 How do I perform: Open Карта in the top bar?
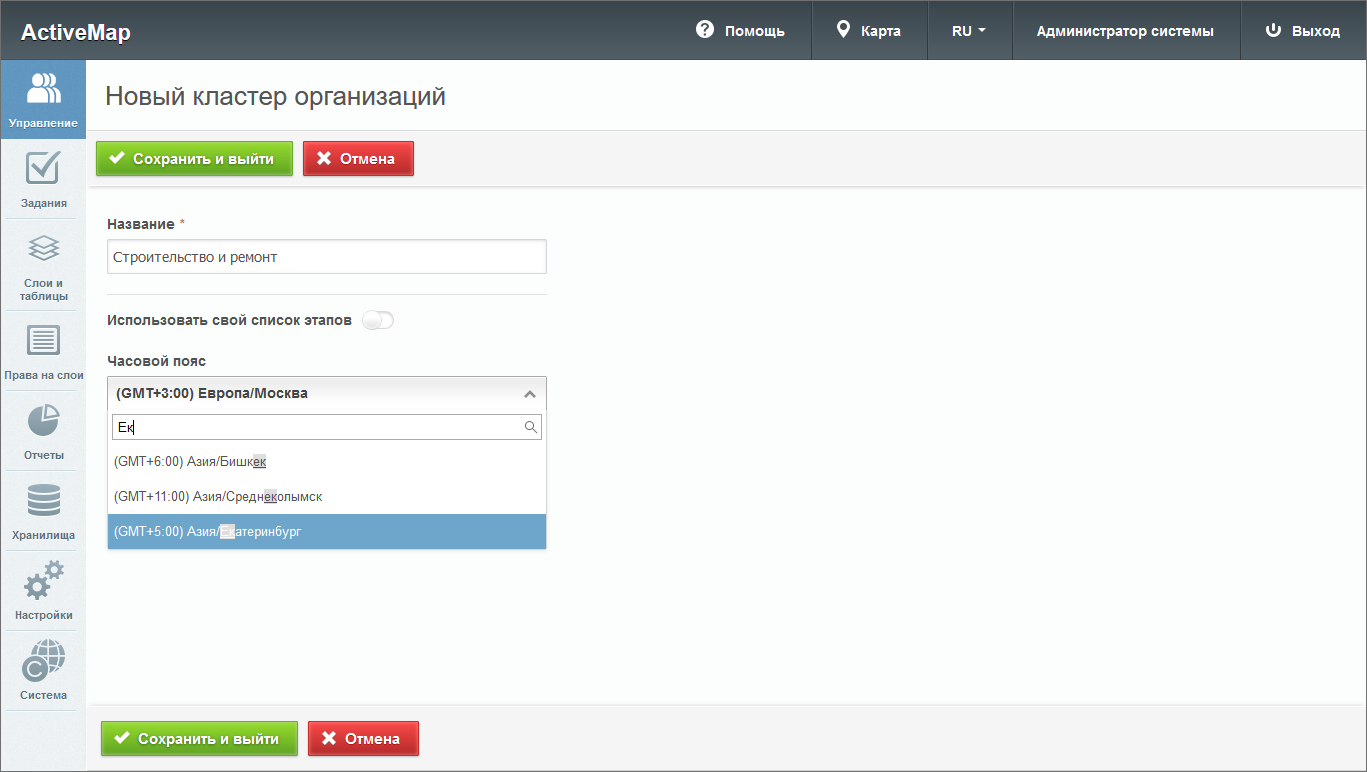click(x=869, y=31)
